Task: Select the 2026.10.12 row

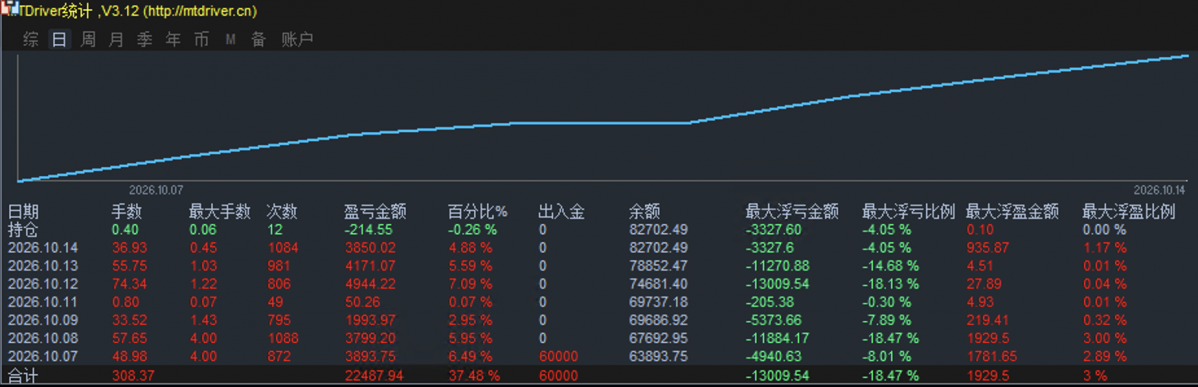Action: 599,282
